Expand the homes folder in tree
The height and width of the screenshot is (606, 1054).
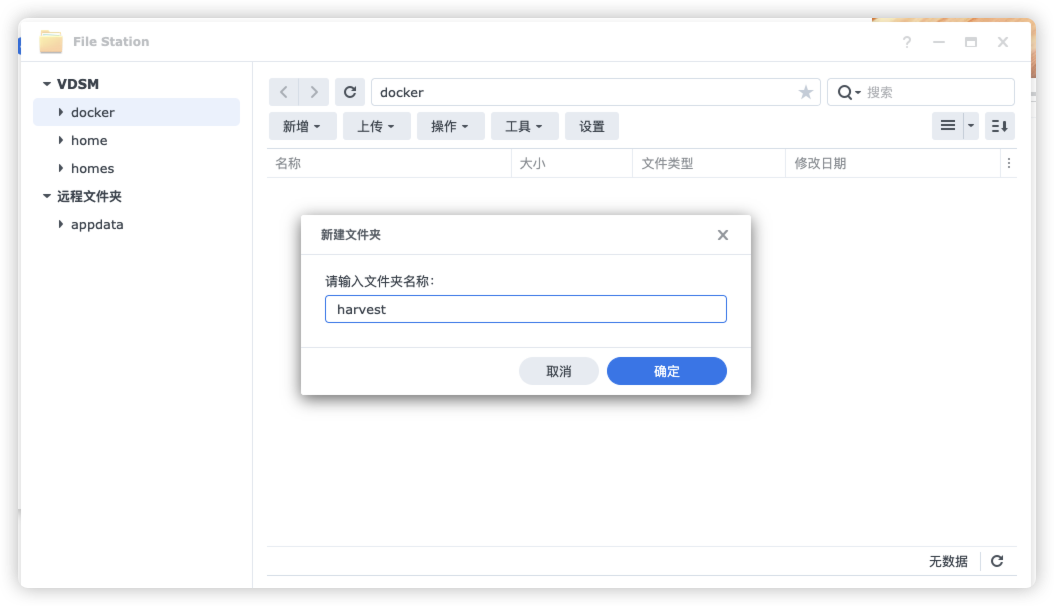click(61, 168)
